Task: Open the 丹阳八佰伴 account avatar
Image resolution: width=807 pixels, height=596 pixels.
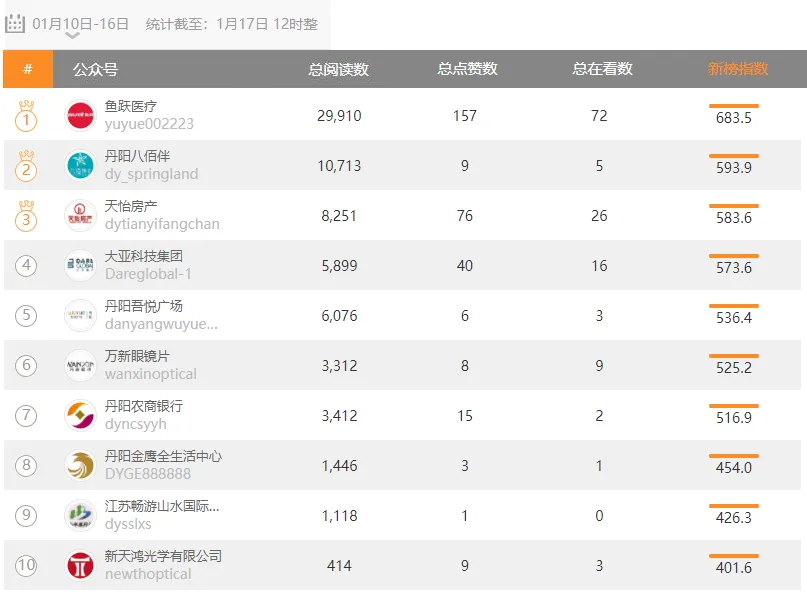Action: click(80, 165)
